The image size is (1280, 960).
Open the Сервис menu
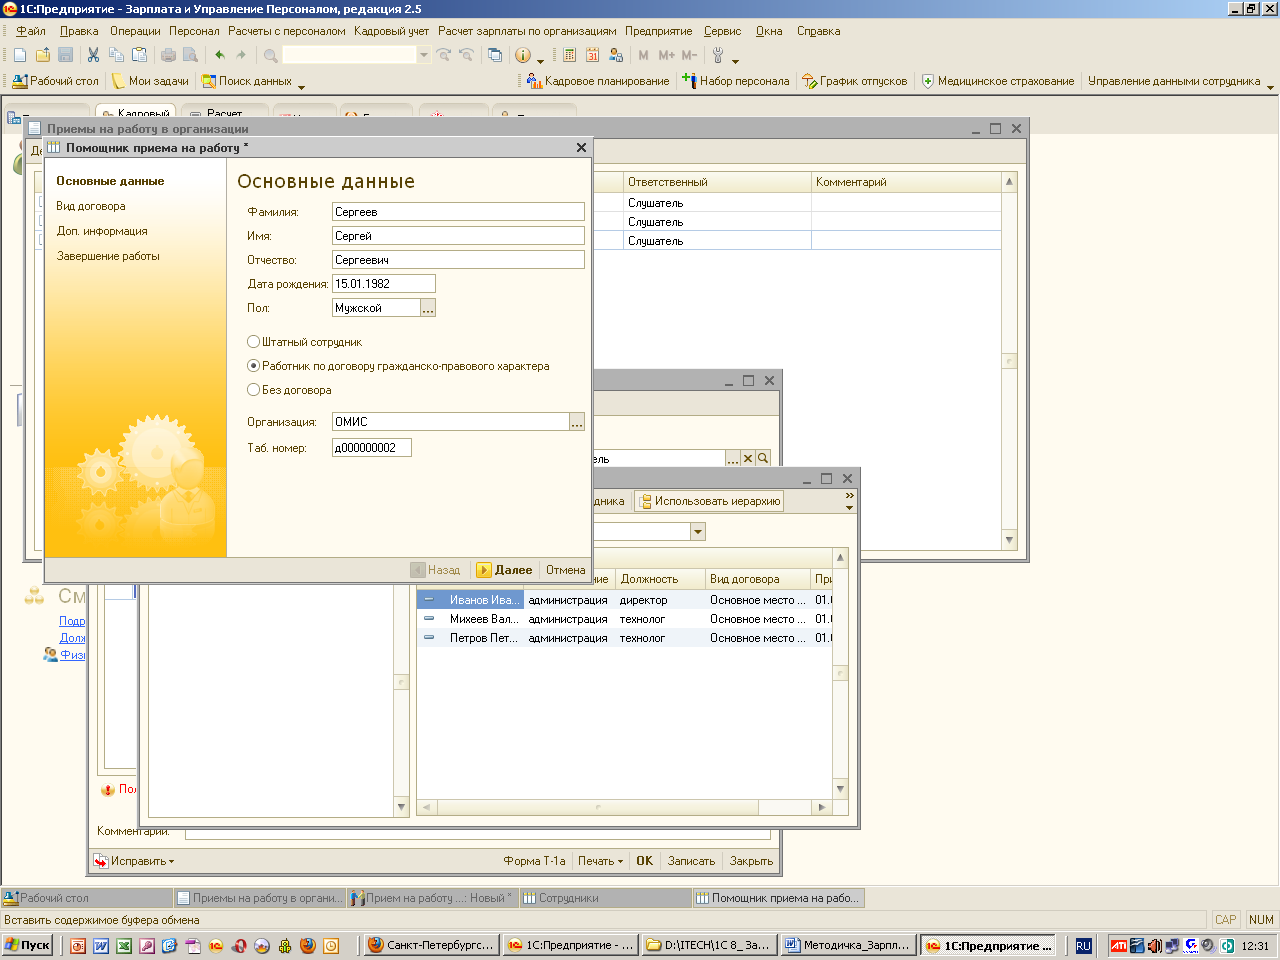coord(722,31)
